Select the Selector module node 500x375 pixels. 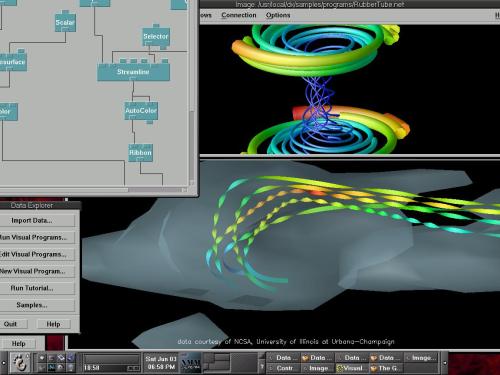156,37
